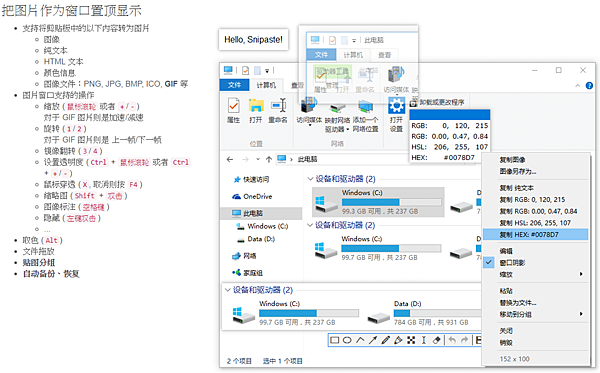This screenshot has width=600, height=373.
Task: Click 替换为文件... in the context menu
Action: (x=517, y=303)
